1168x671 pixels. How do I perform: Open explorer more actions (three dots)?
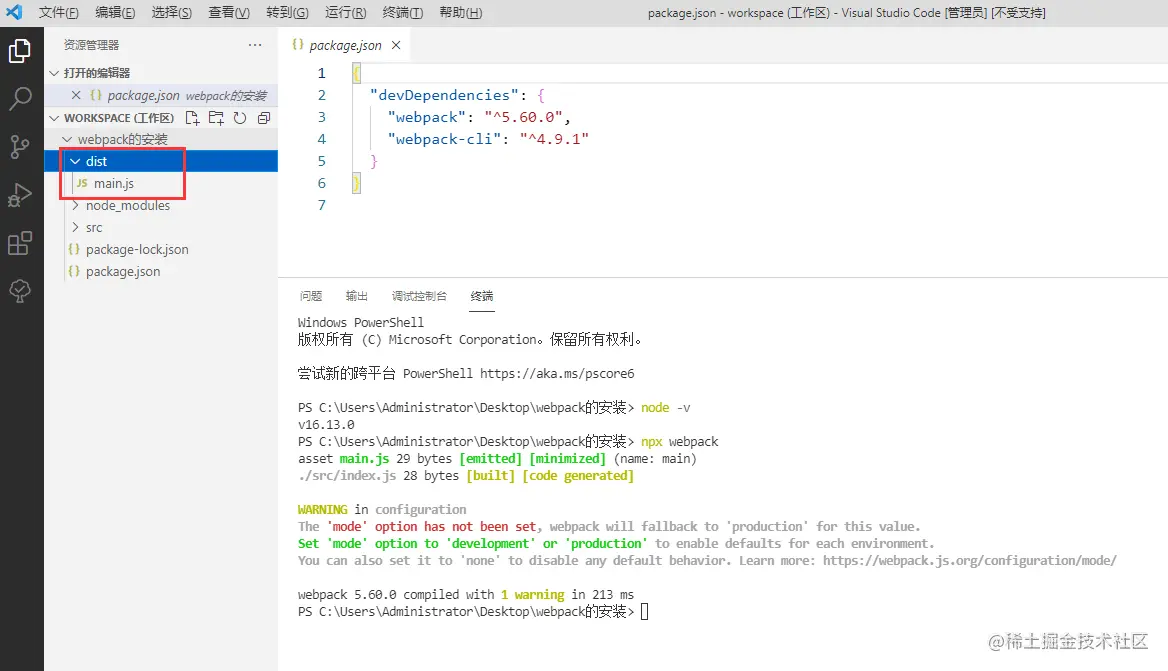[255, 45]
